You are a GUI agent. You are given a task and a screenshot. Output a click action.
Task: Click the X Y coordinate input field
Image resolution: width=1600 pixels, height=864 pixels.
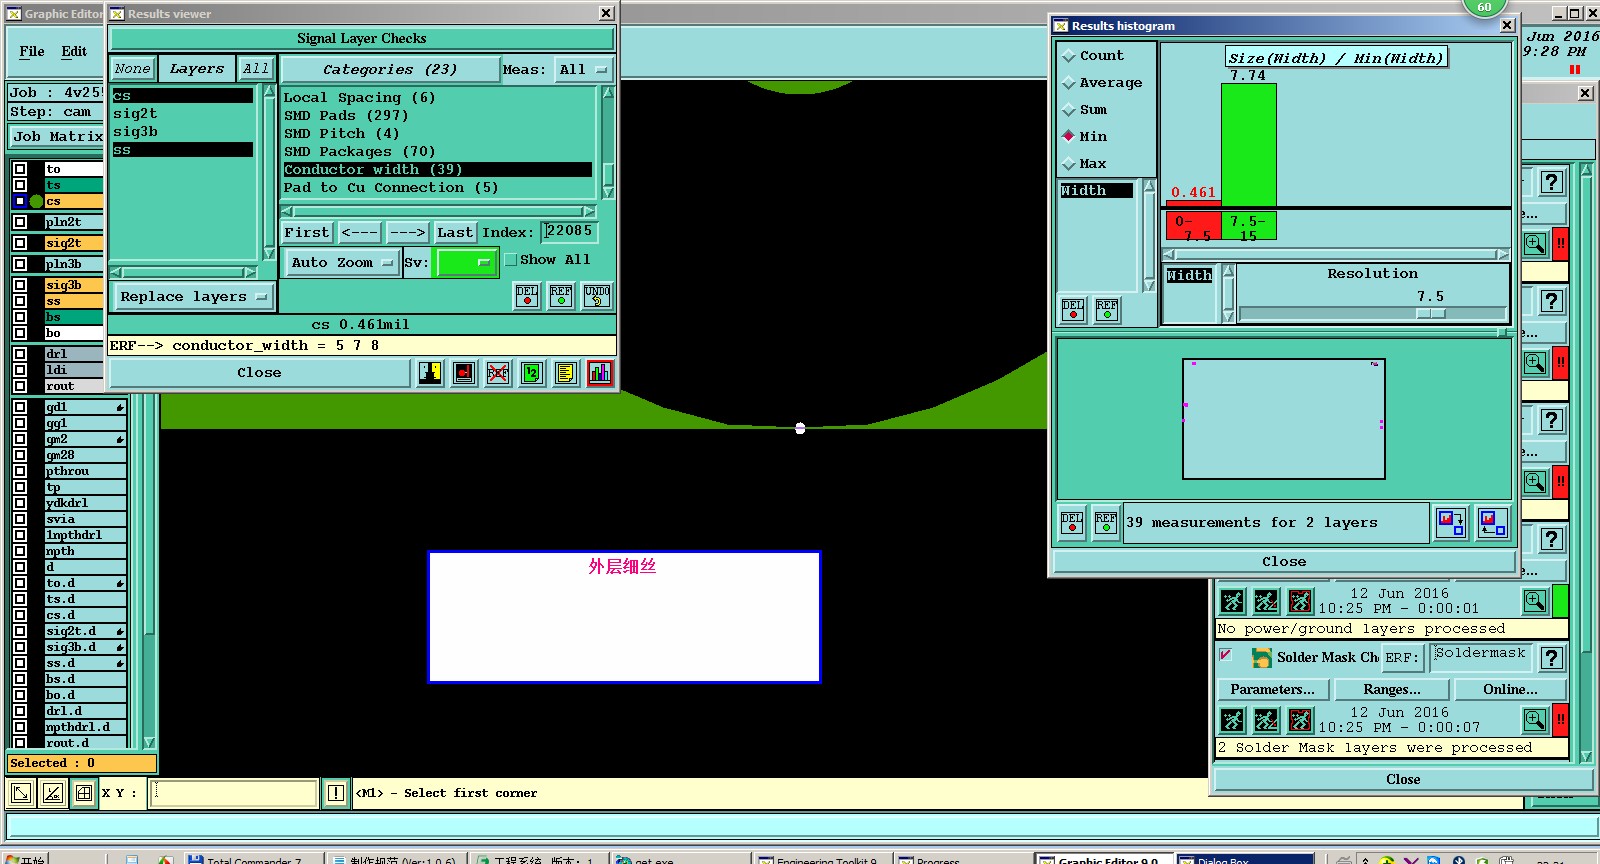click(233, 794)
